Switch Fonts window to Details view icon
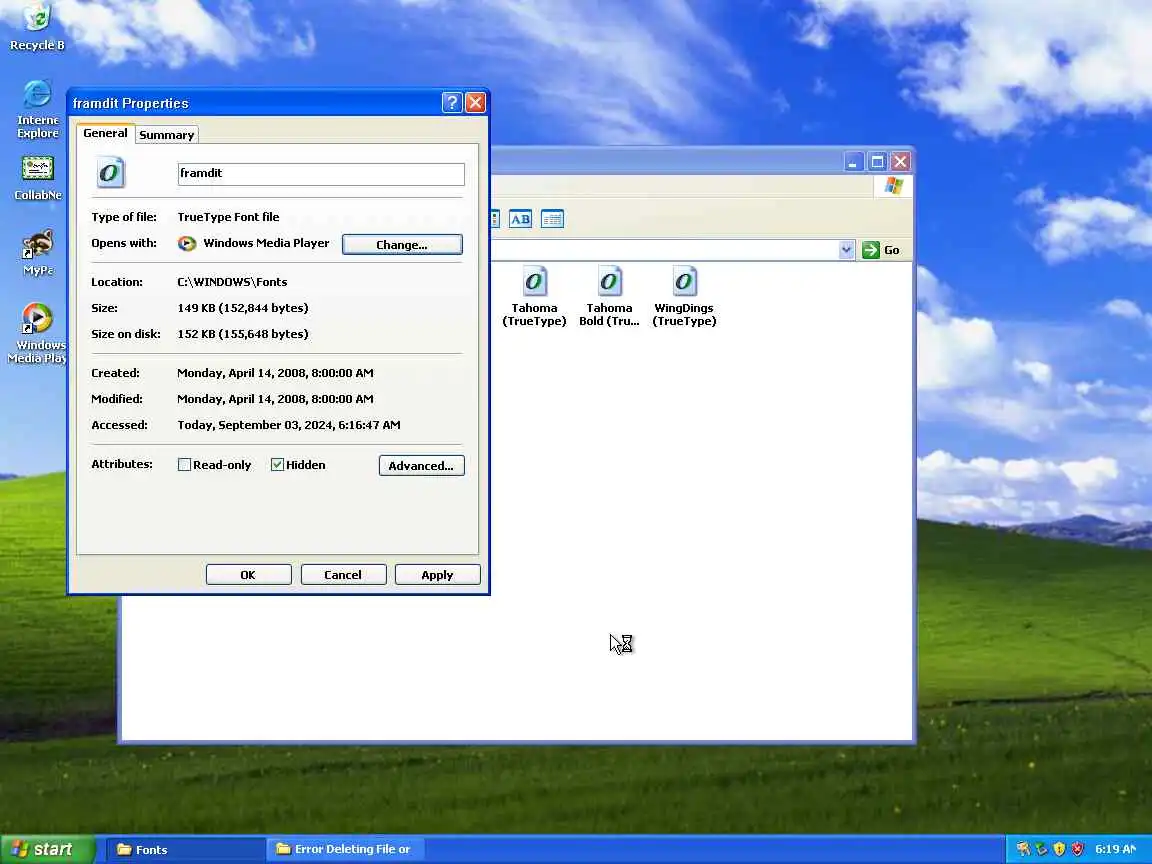The image size is (1152, 864). coord(552,219)
